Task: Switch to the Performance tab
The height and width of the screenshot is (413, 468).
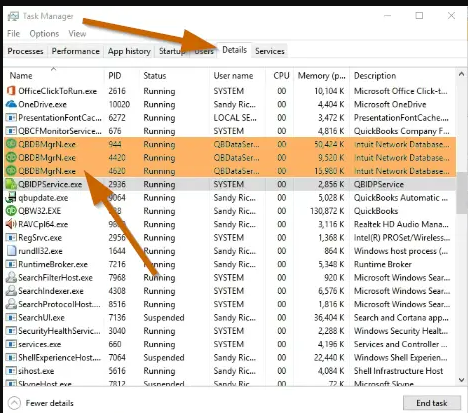Action: click(x=76, y=51)
